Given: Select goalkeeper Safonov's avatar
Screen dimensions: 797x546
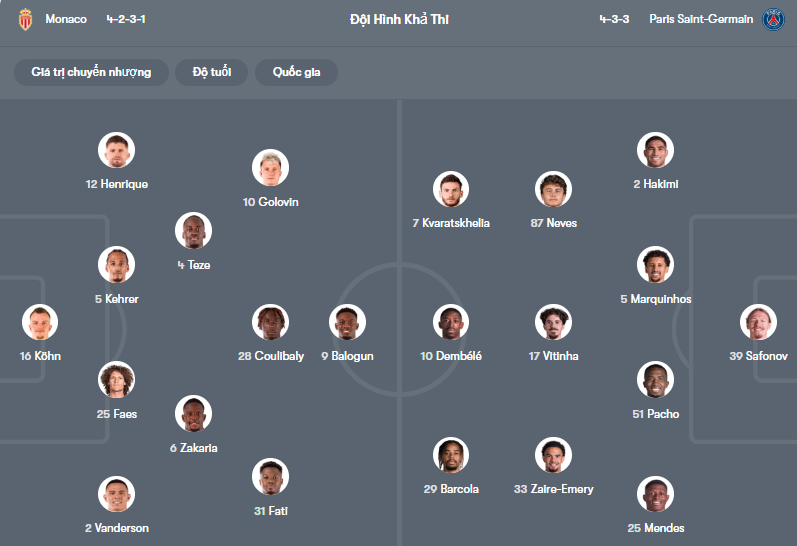Looking at the screenshot, I should coord(758,323).
